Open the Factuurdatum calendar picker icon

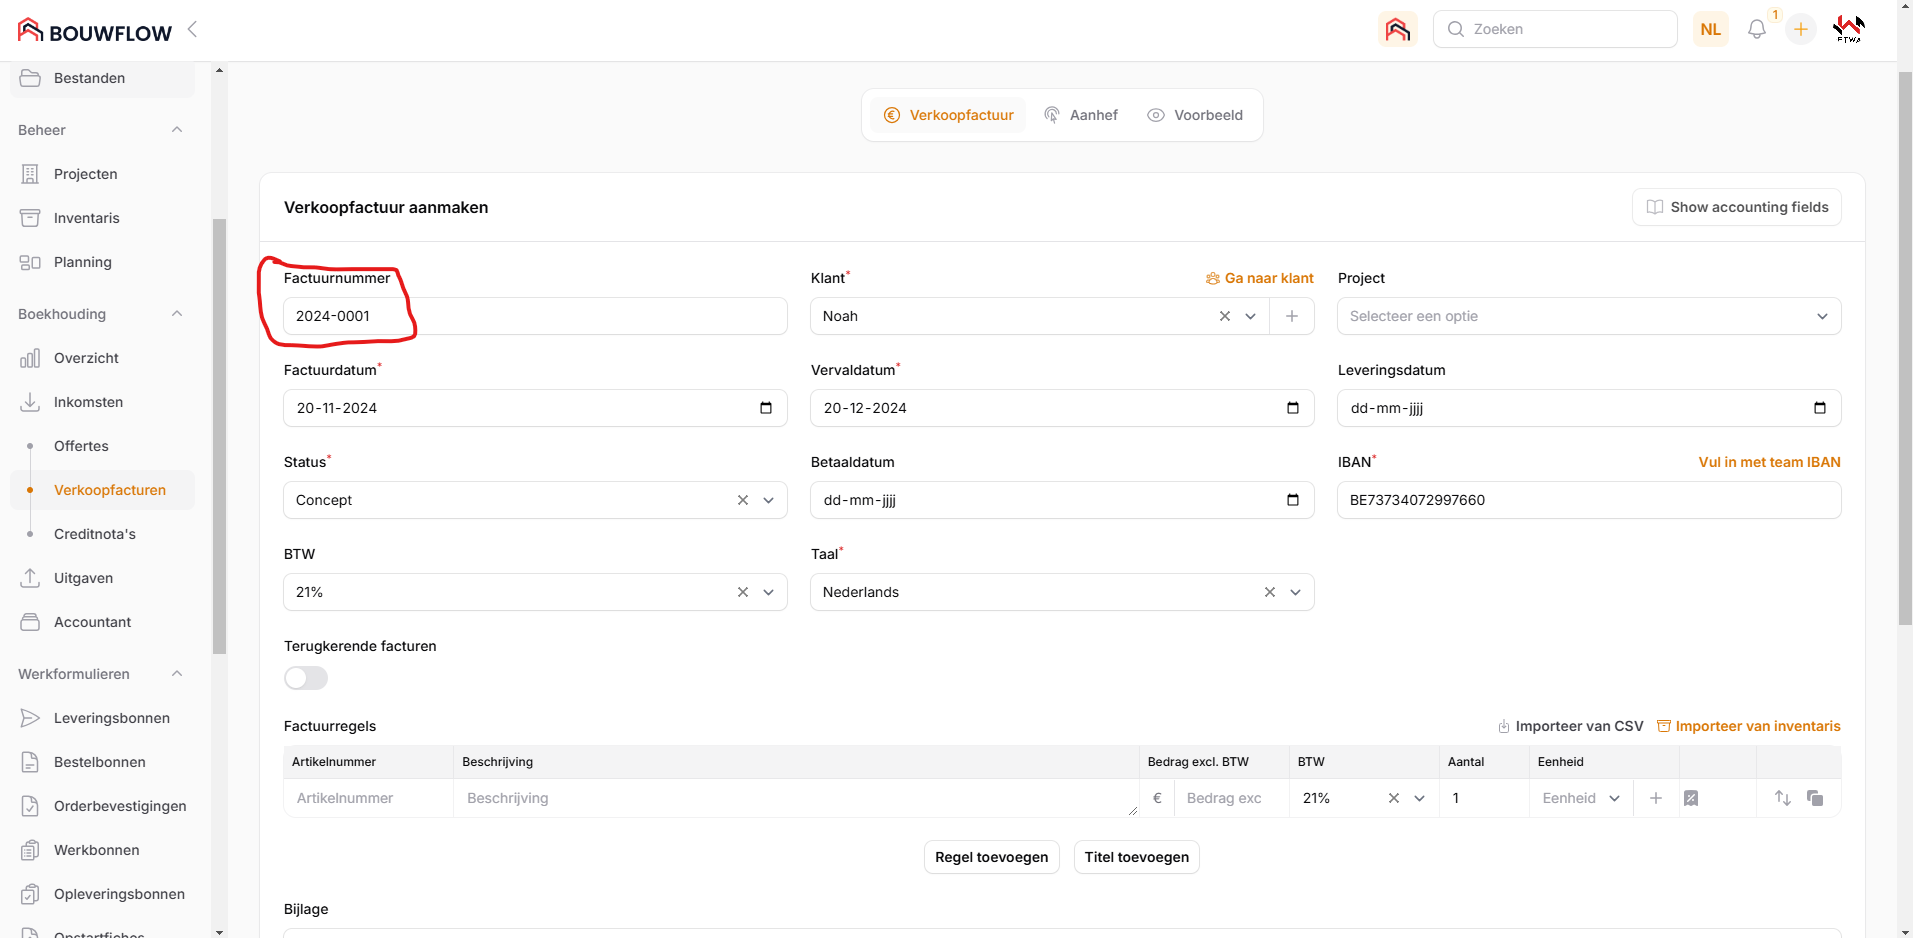766,408
